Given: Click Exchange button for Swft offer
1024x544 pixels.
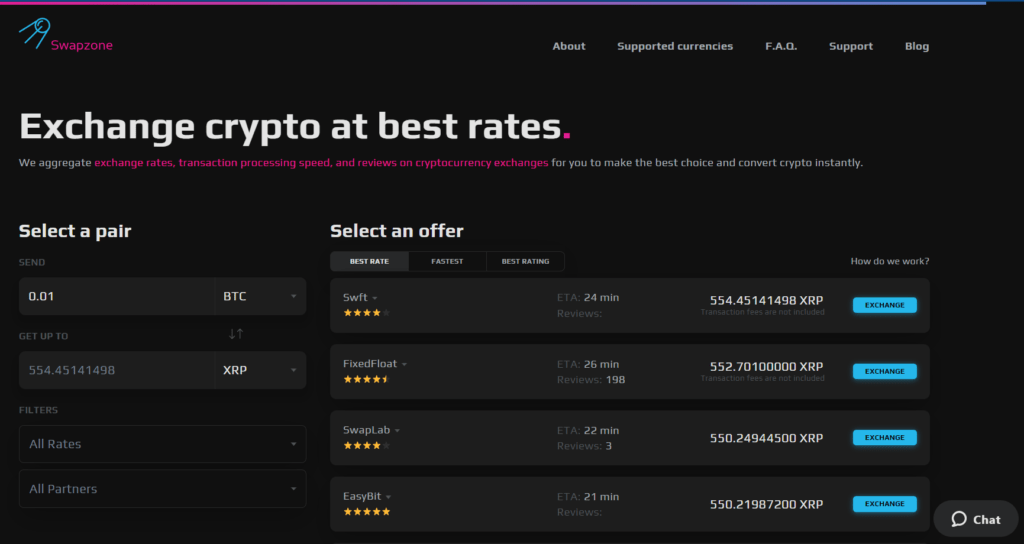Looking at the screenshot, I should [x=884, y=305].
